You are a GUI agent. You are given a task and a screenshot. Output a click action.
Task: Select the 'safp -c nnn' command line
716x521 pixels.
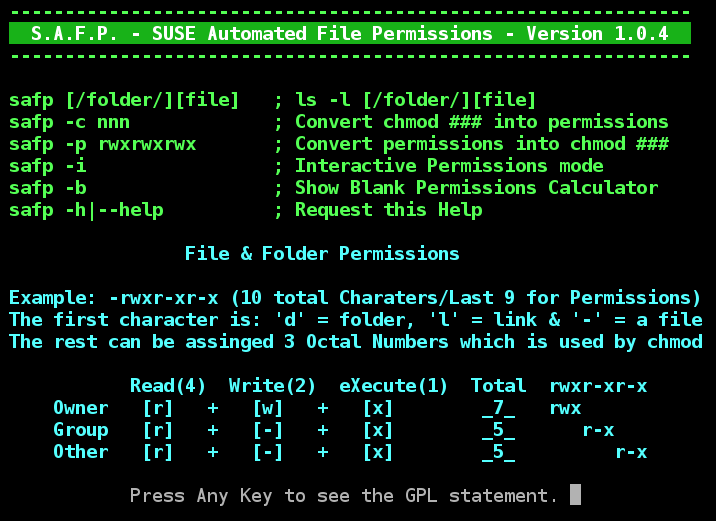tap(64, 122)
